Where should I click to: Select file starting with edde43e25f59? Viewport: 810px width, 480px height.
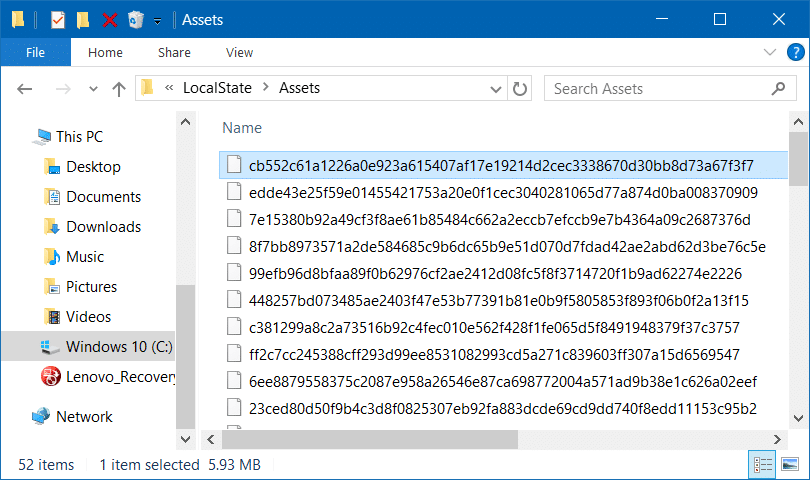pyautogui.click(x=503, y=193)
